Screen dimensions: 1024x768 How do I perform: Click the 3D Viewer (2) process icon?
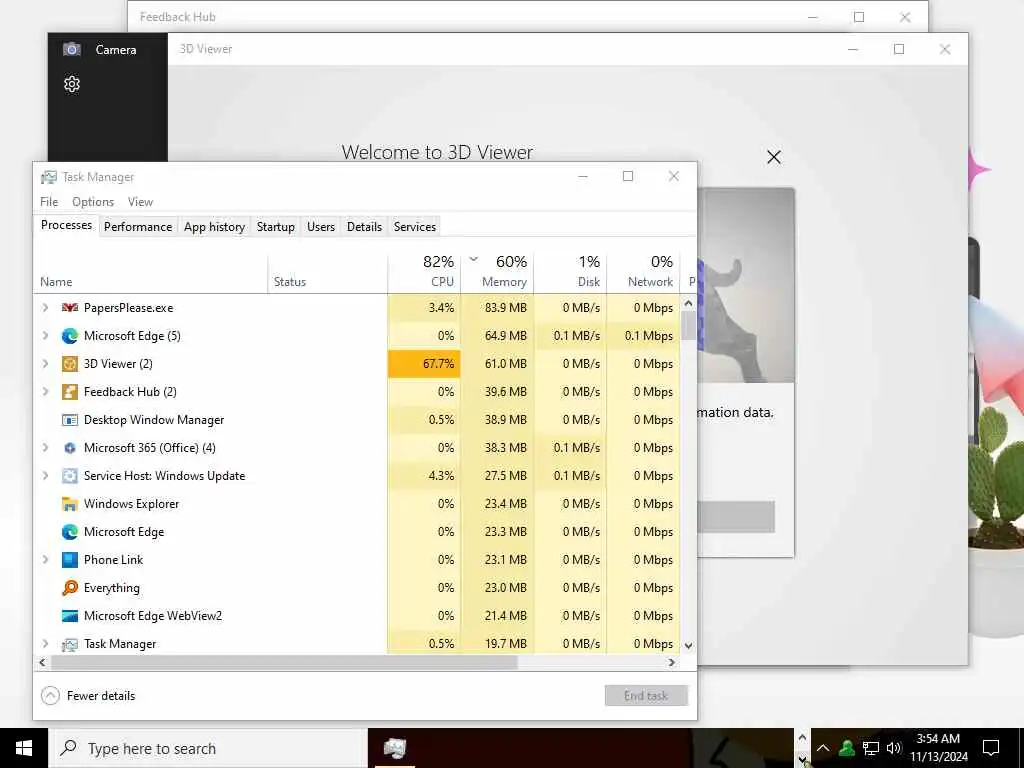tap(69, 364)
